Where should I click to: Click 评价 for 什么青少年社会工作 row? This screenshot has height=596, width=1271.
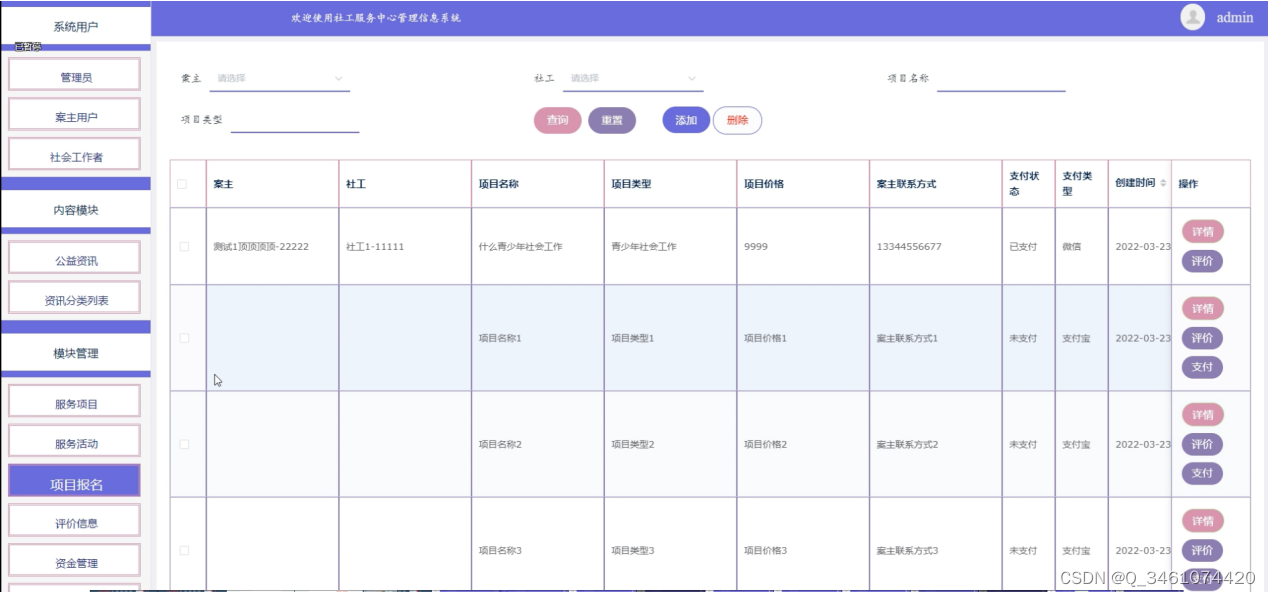pyautogui.click(x=1203, y=261)
